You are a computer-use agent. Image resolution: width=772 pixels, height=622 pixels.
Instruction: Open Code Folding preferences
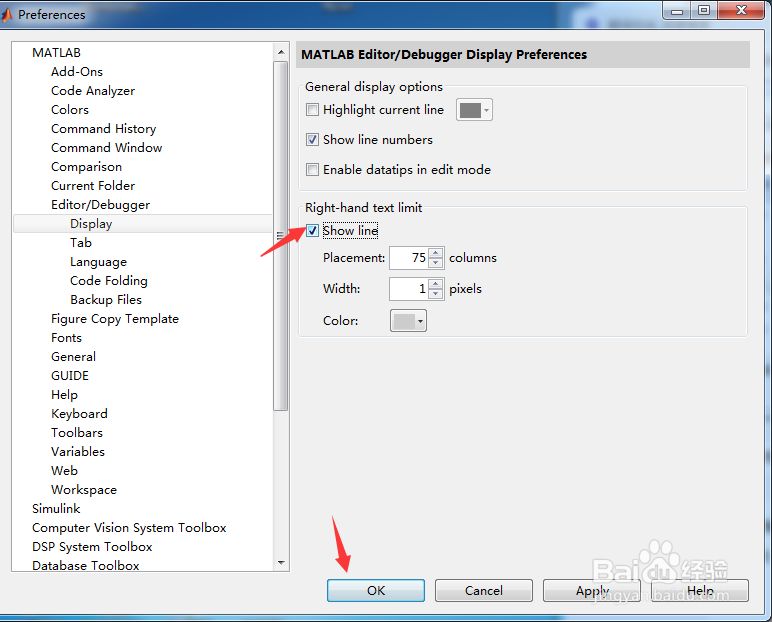109,281
